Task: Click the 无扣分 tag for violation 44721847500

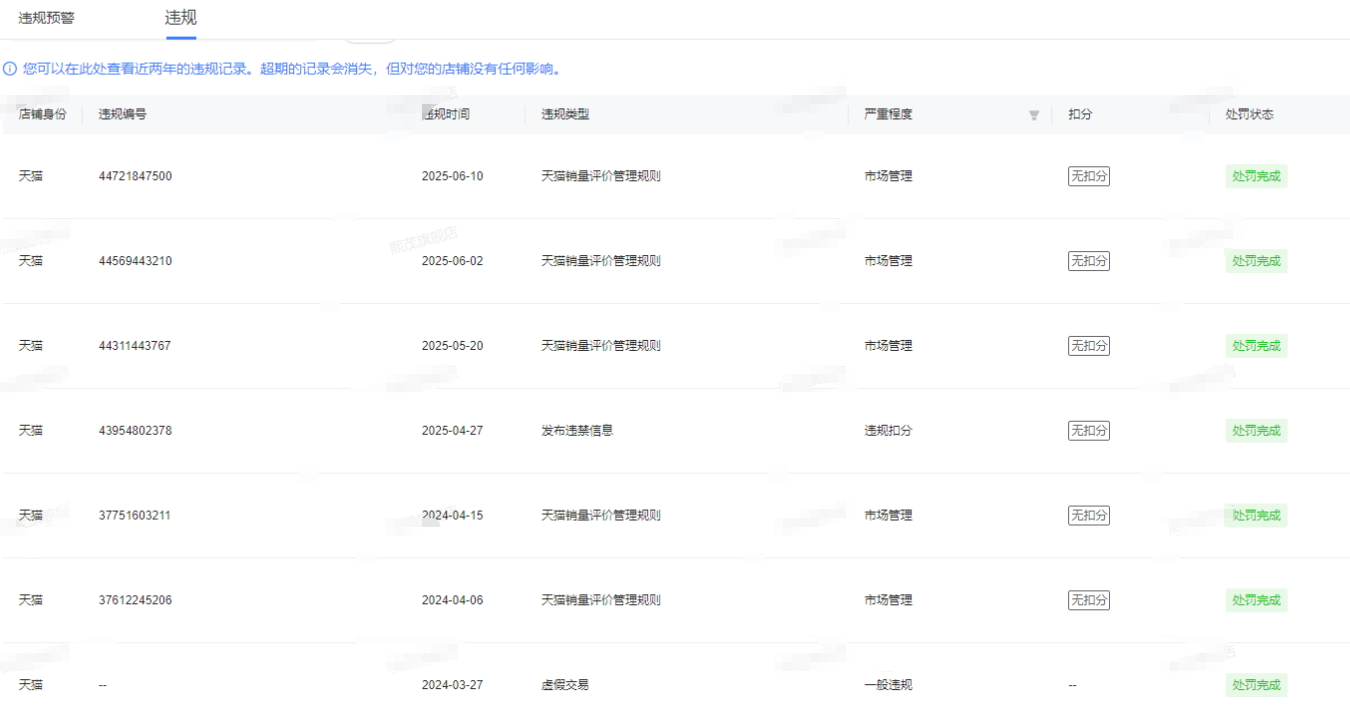Action: (x=1088, y=176)
